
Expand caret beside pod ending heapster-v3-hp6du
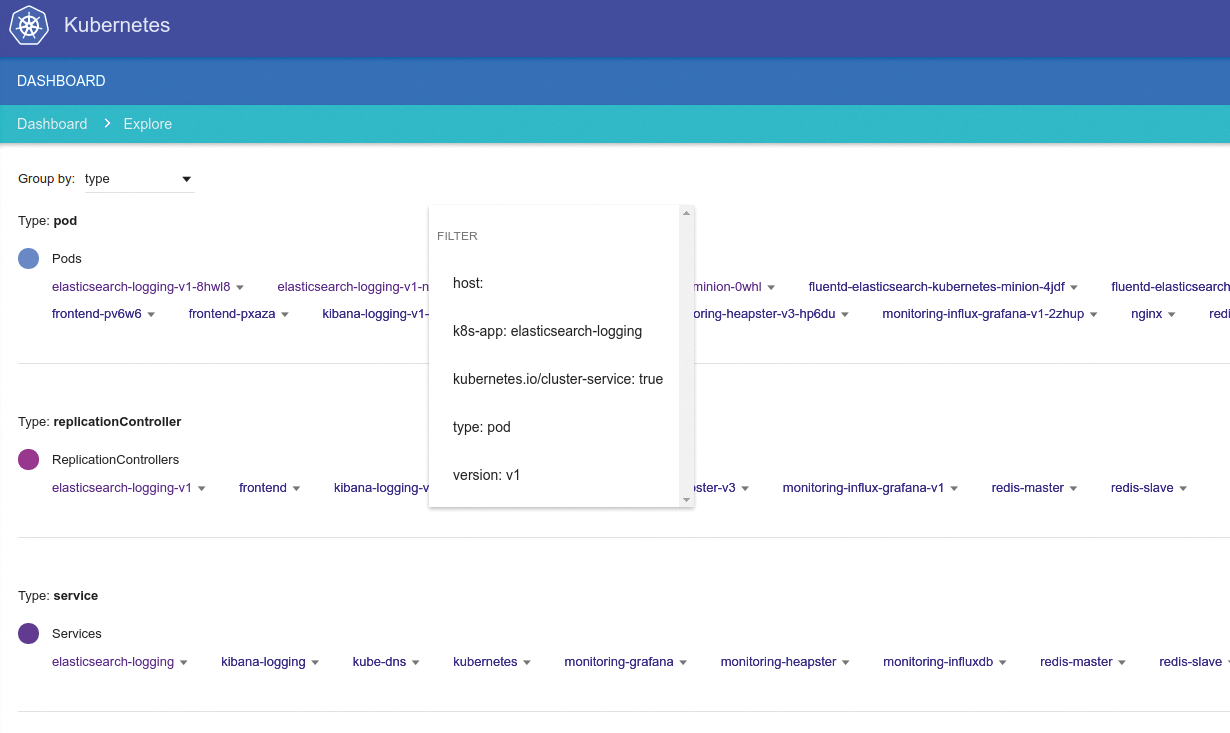tap(845, 315)
